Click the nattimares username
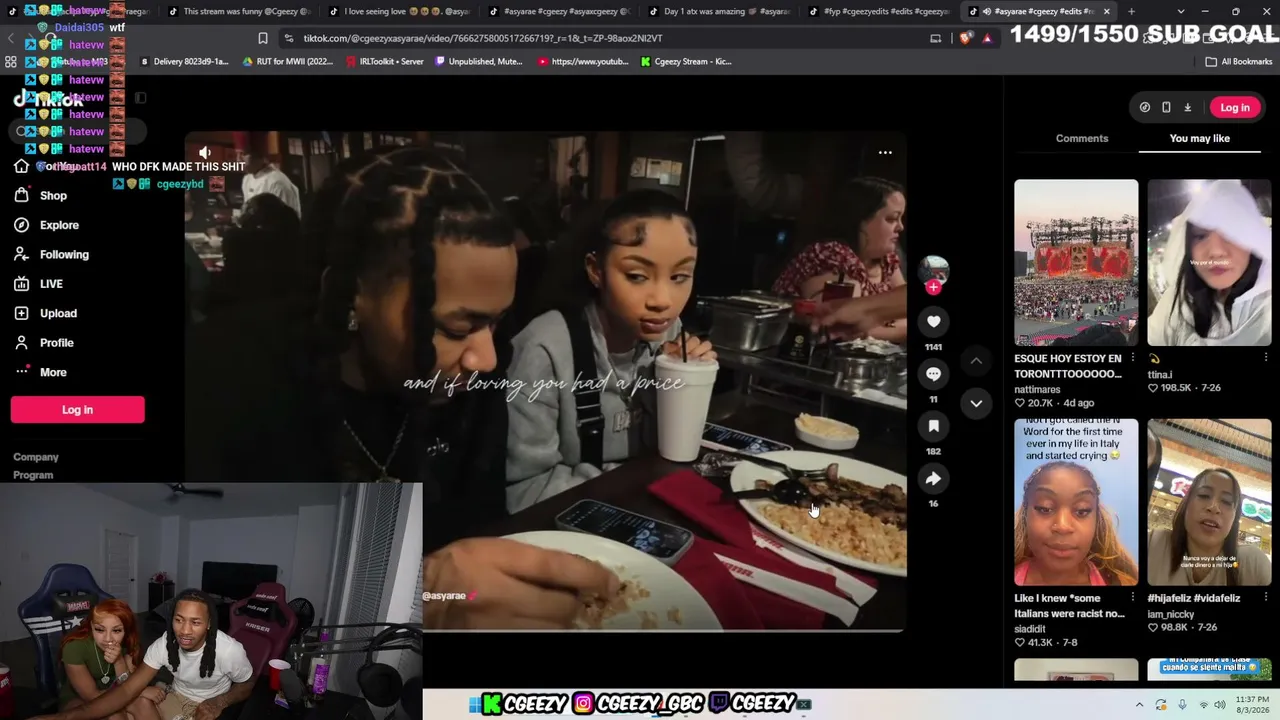 1037,389
